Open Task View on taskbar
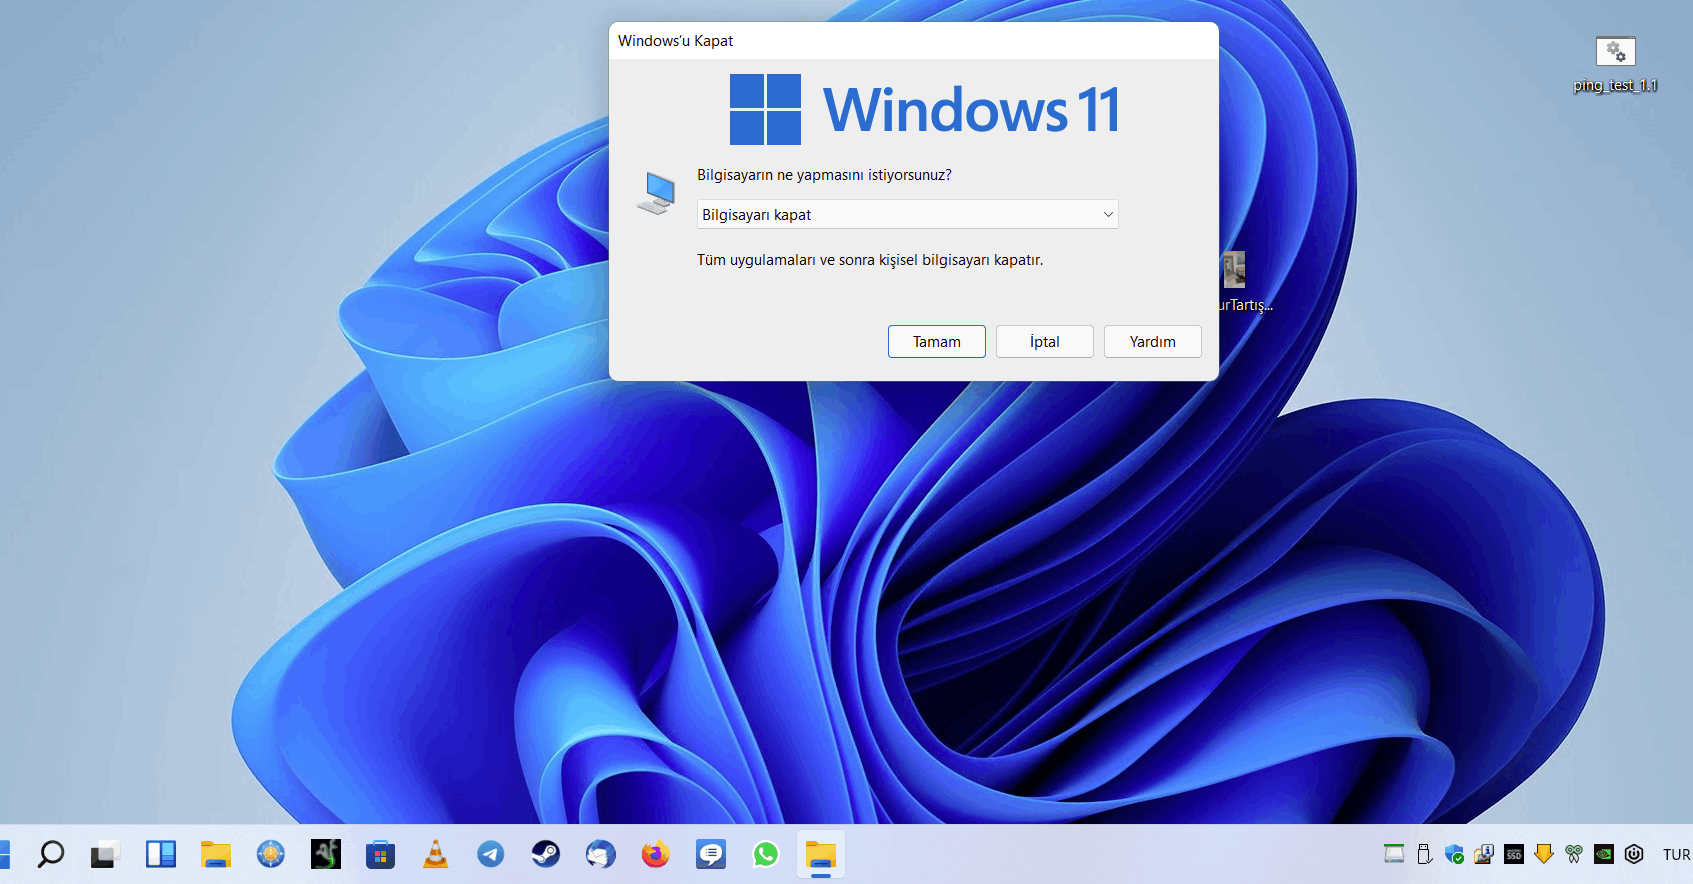 pyautogui.click(x=105, y=854)
